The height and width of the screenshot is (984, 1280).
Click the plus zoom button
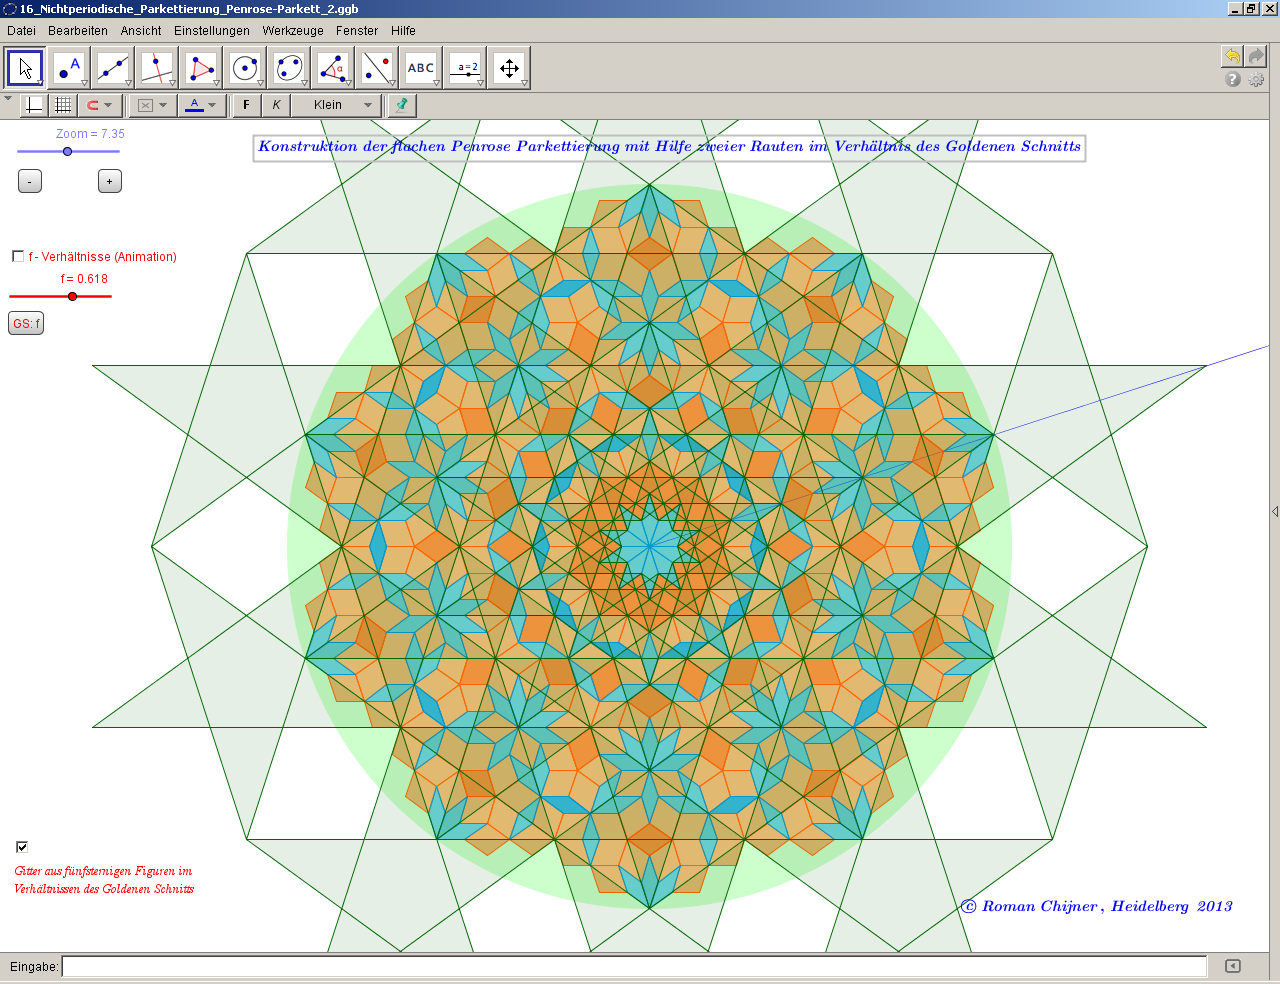click(x=110, y=181)
